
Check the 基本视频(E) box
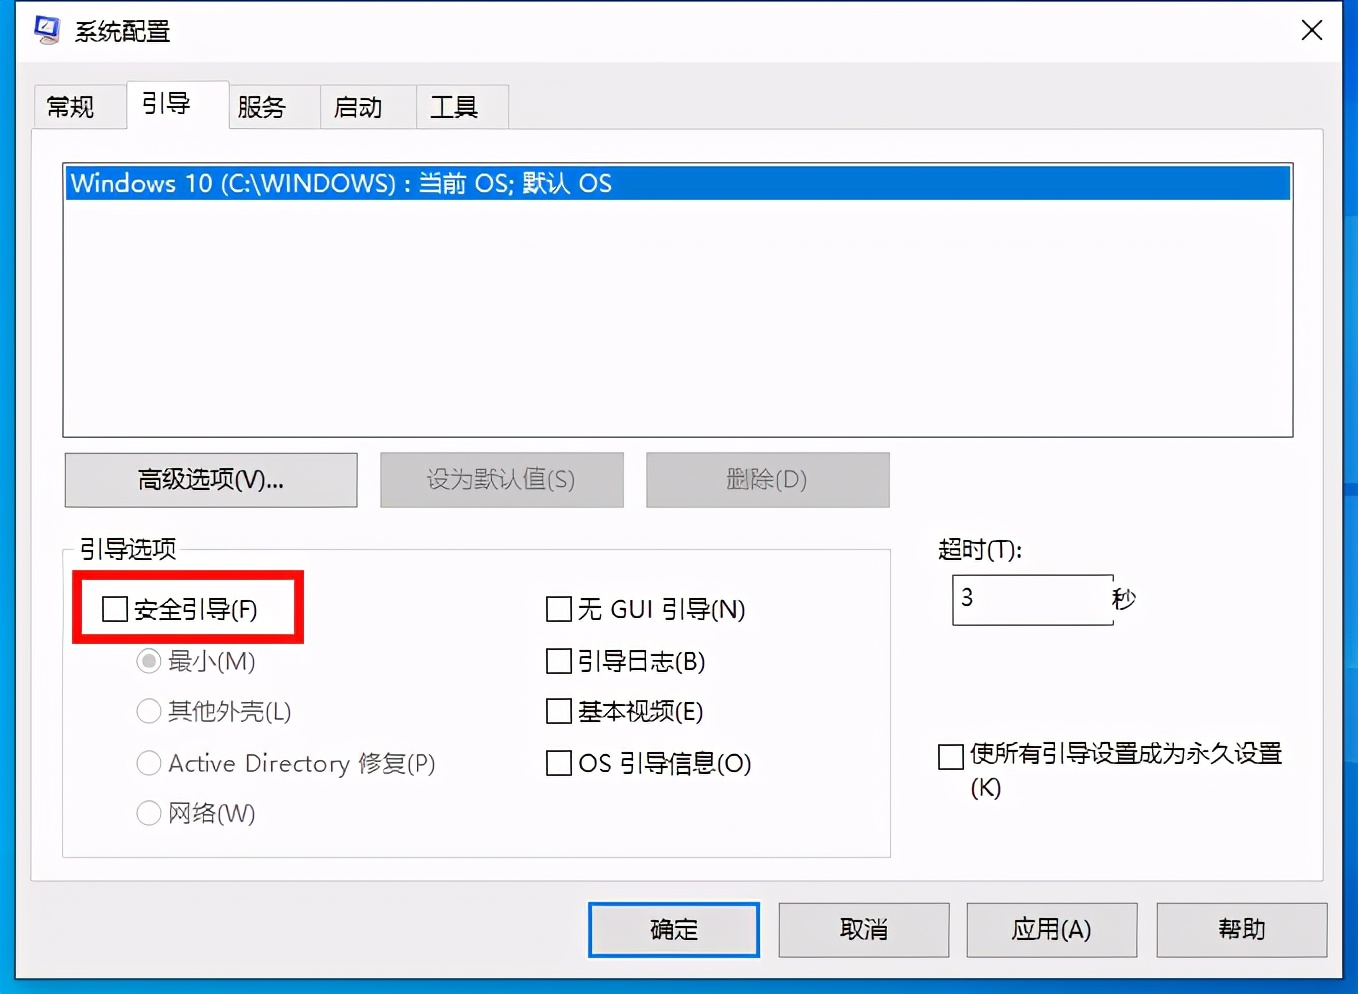coord(558,711)
